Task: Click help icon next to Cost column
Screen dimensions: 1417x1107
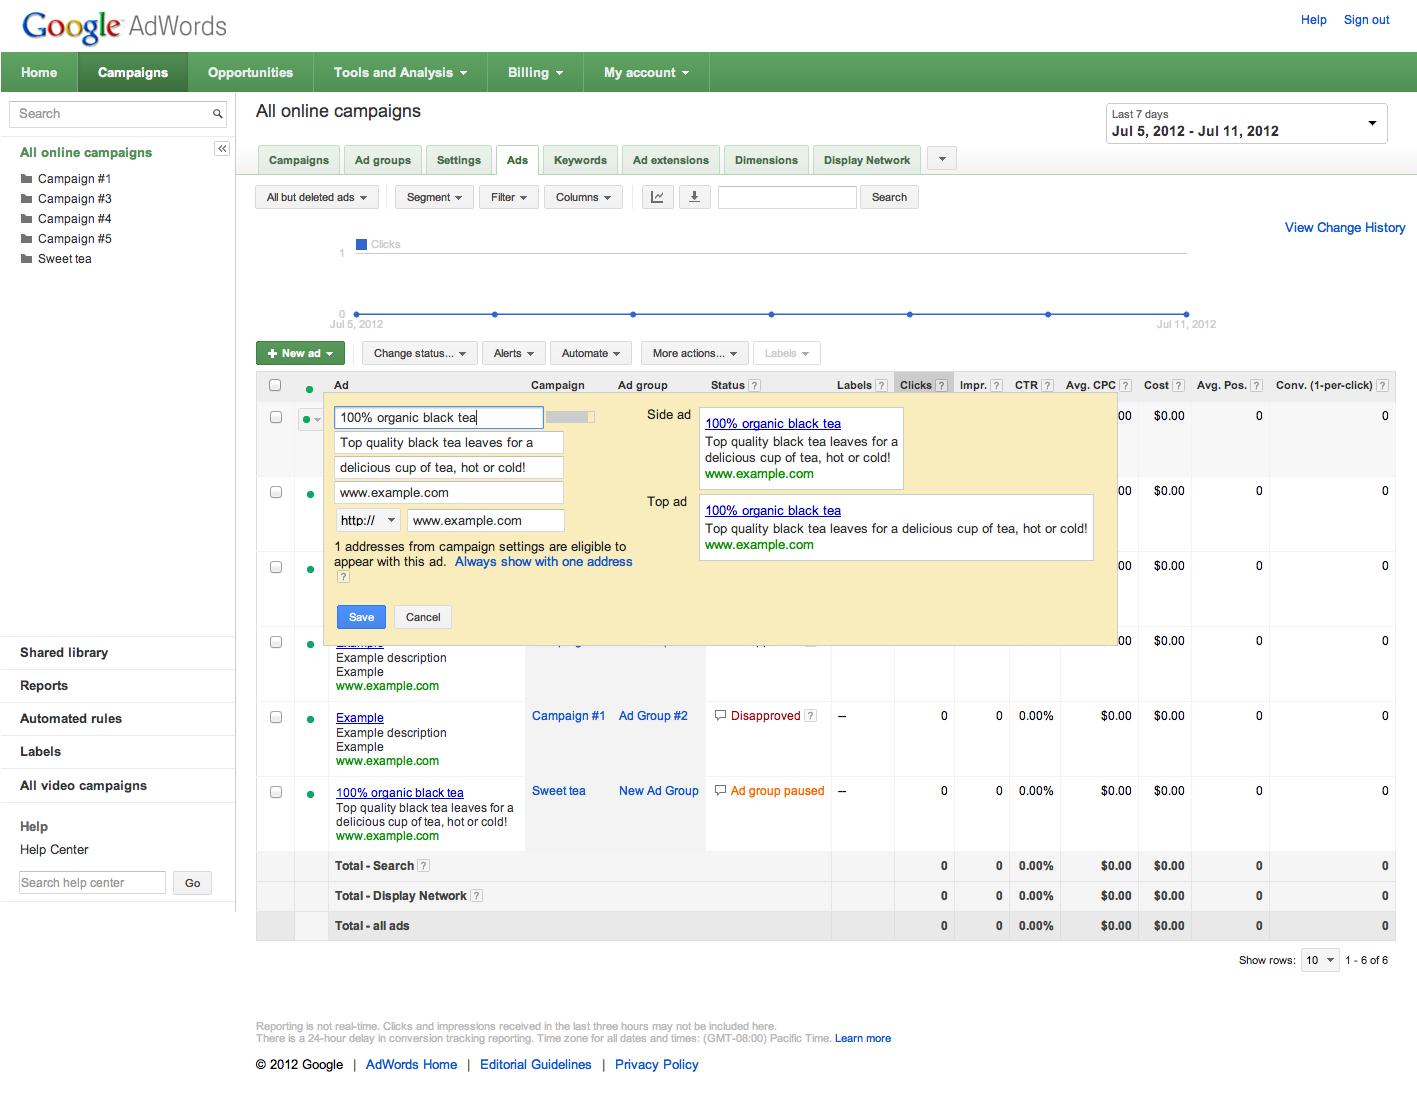Action: click(x=1178, y=385)
